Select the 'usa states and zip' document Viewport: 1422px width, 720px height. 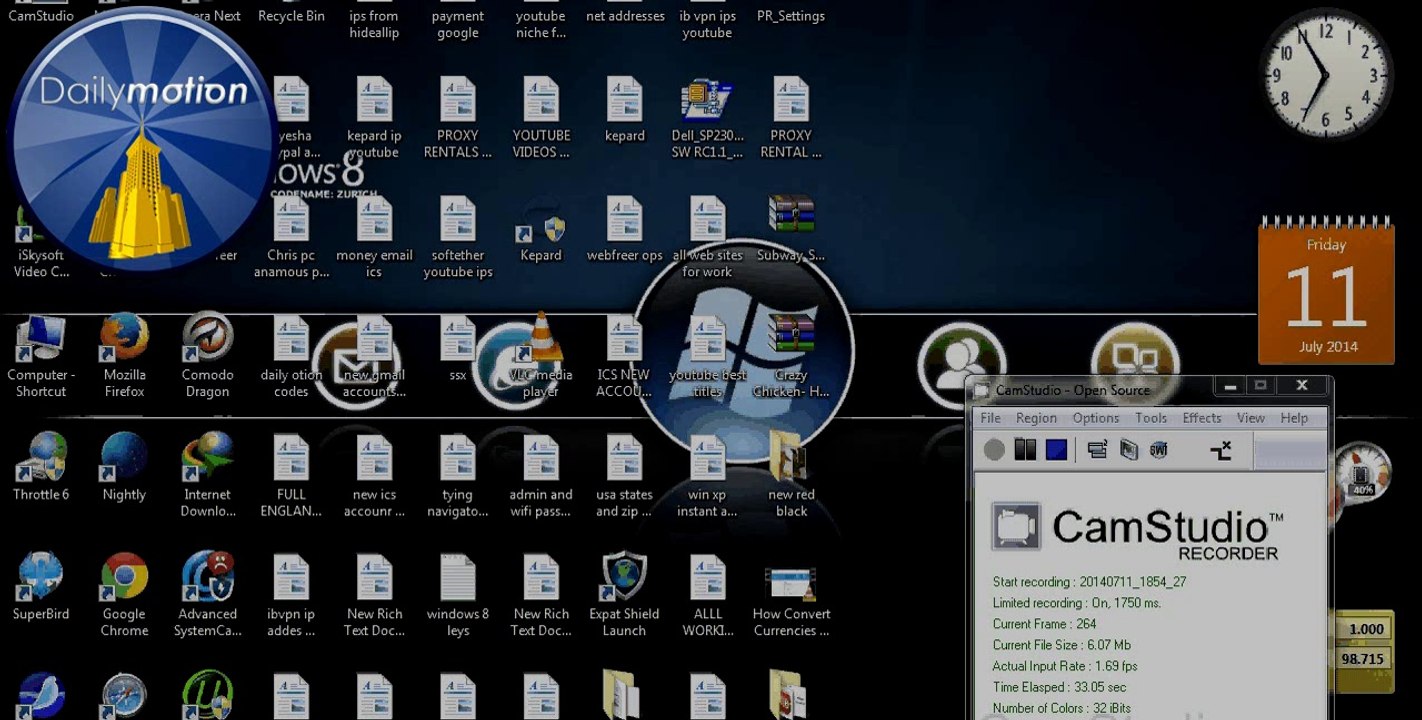pos(624,476)
